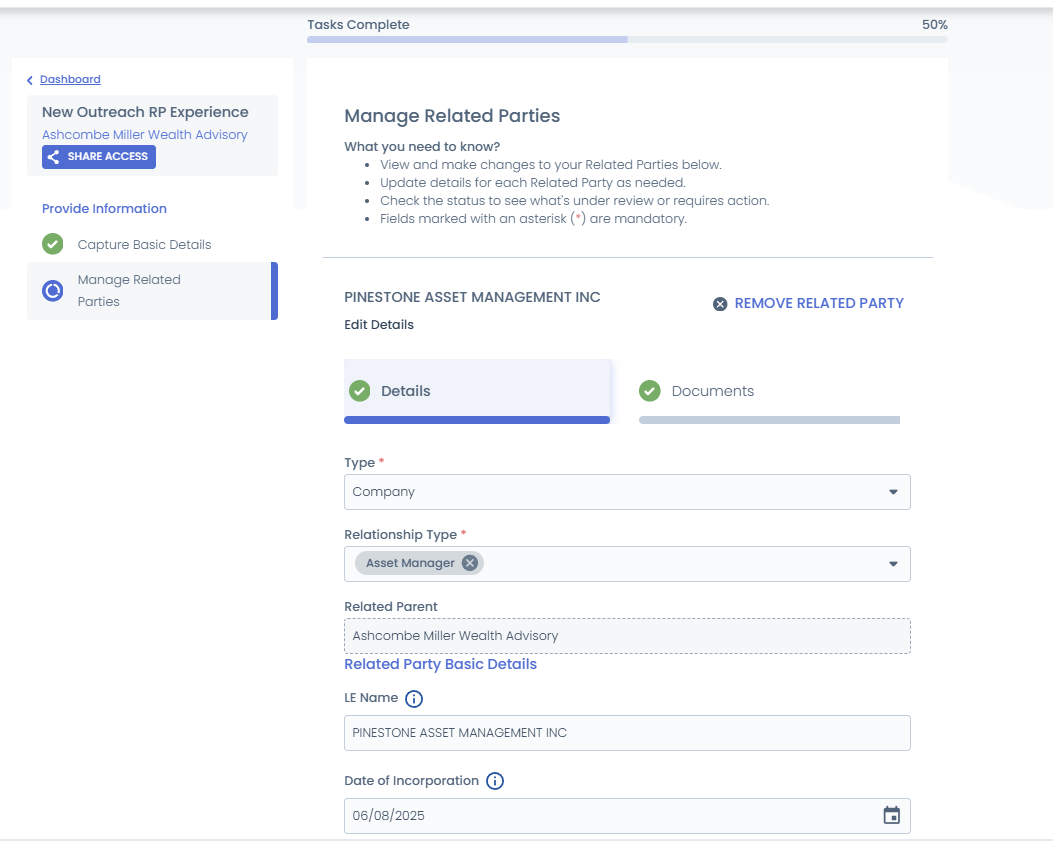Click the green check on Details tab
The image size is (1053, 841).
(x=359, y=391)
